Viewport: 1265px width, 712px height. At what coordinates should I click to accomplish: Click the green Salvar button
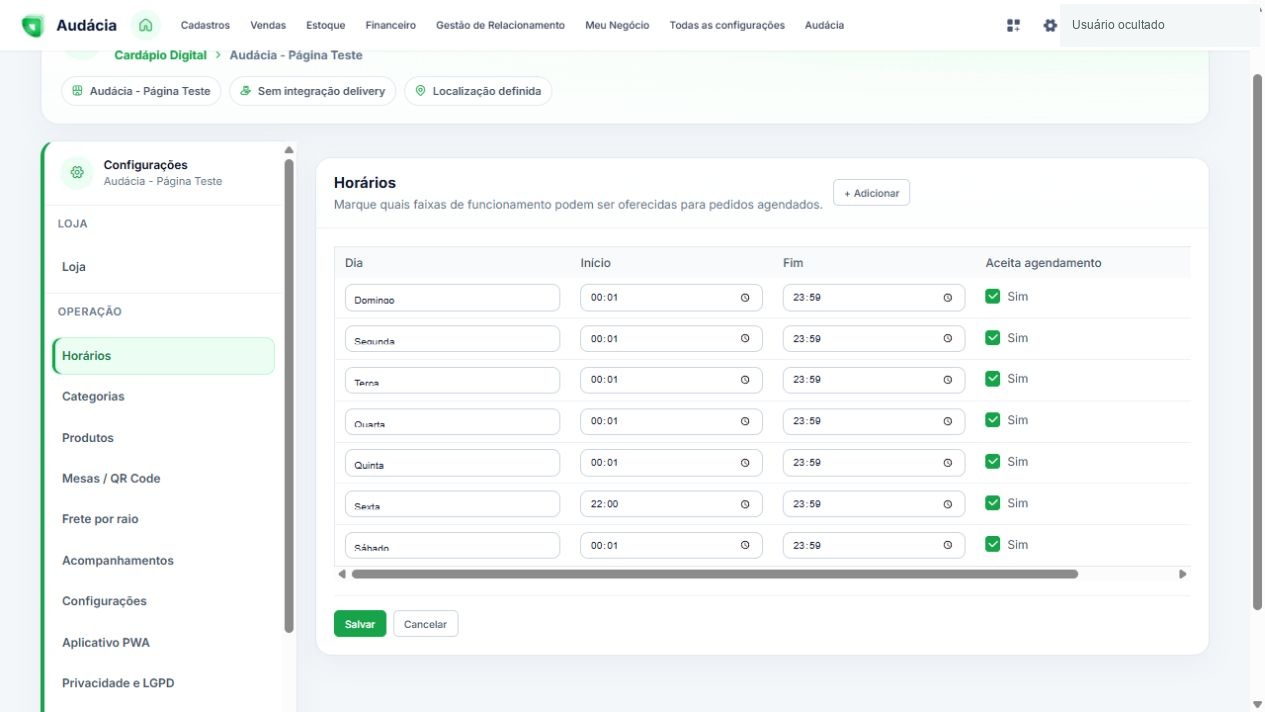tap(360, 624)
